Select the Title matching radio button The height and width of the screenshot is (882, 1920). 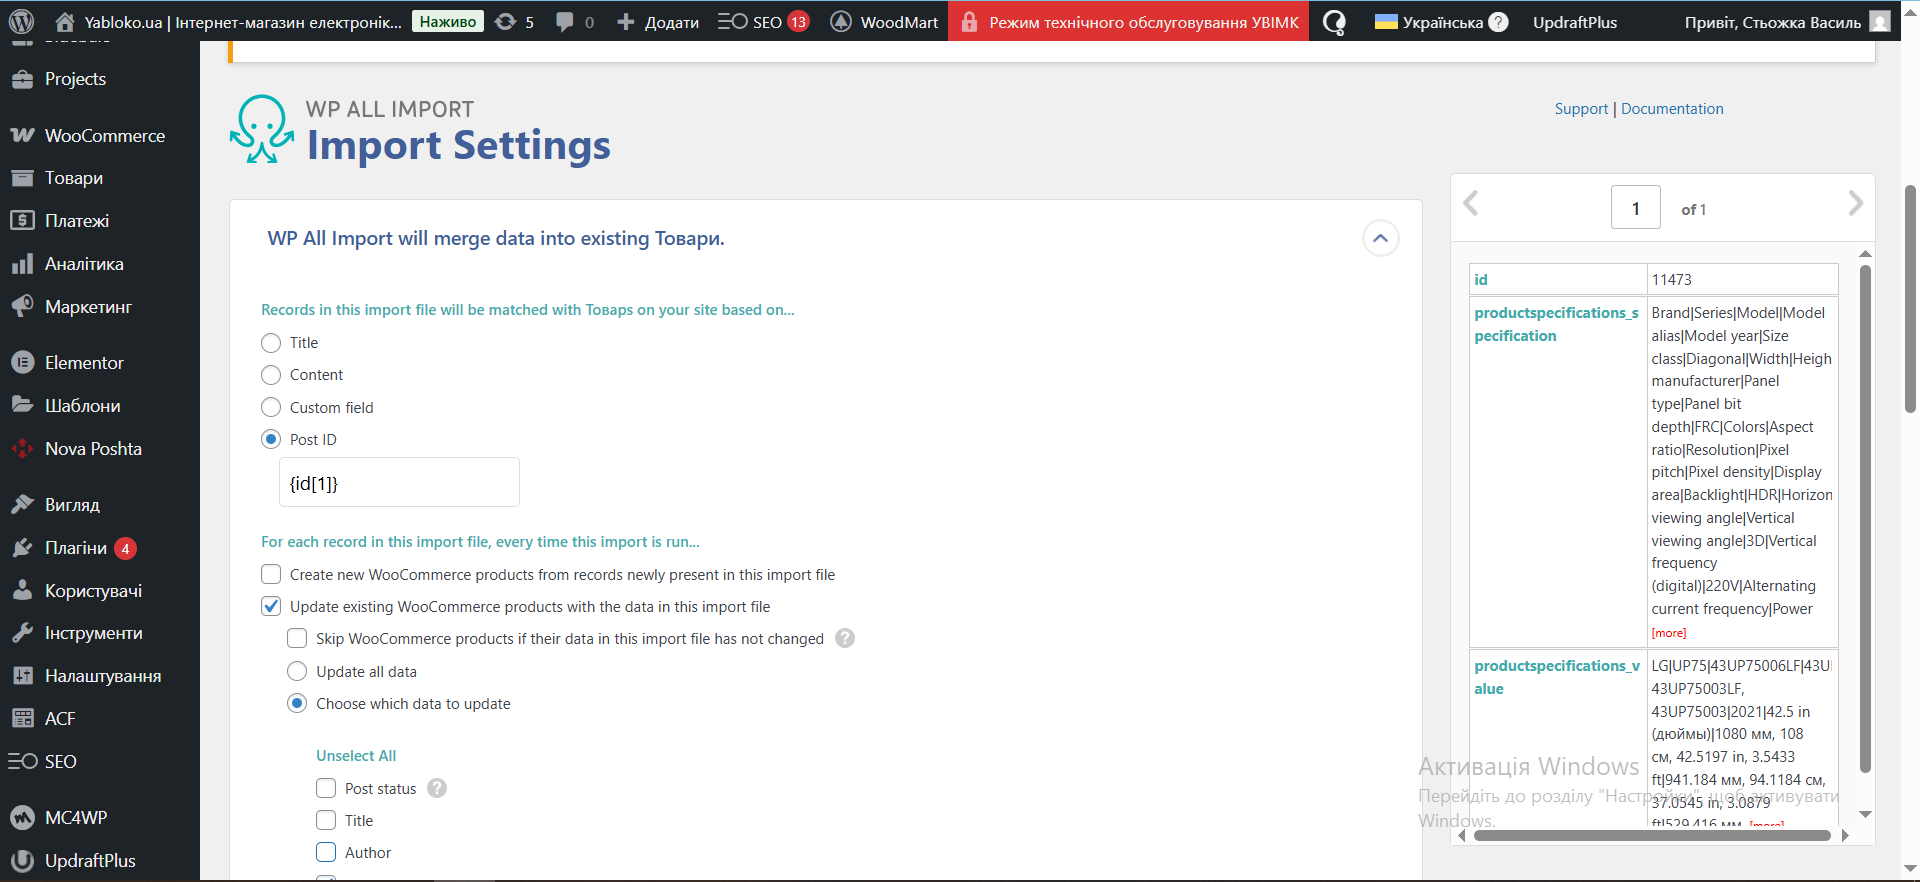point(271,343)
